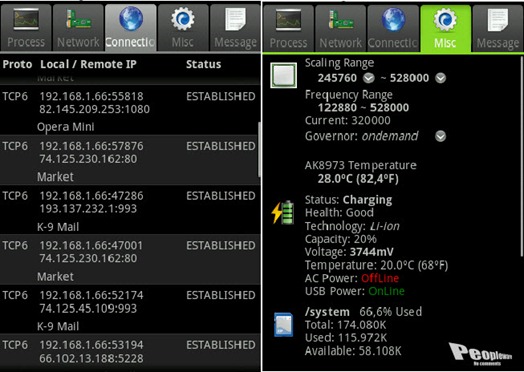Open Process tab in right screen
This screenshot has height=372, width=524.
288,28
